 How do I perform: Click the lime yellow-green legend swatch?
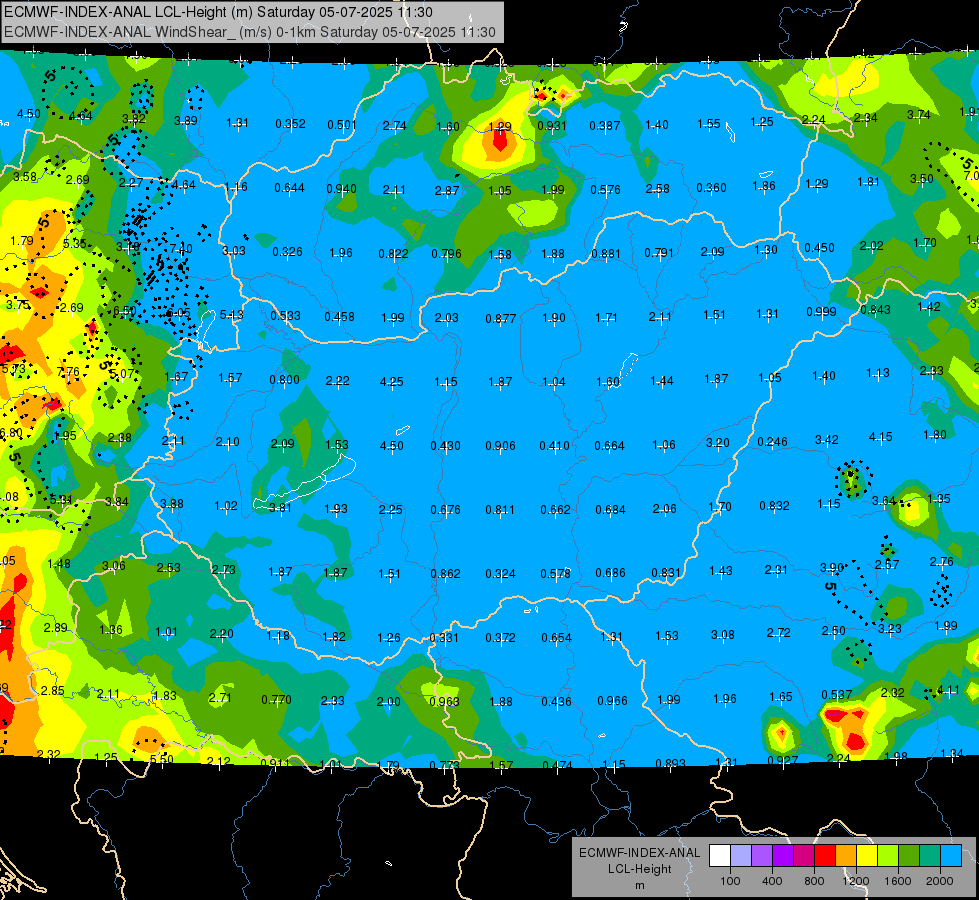(888, 856)
